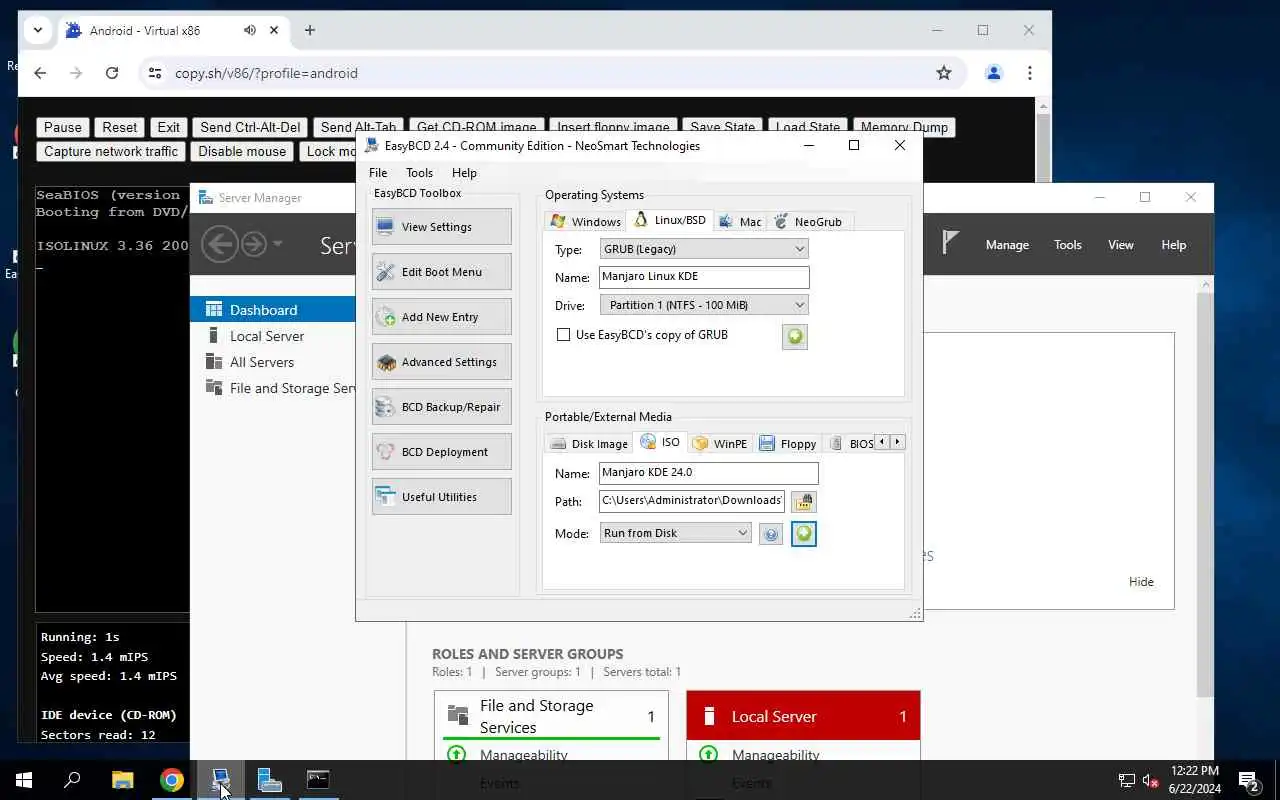This screenshot has height=800, width=1280.
Task: Click the Manjaro KDE 24.0 ISO name field
Action: click(x=709, y=473)
